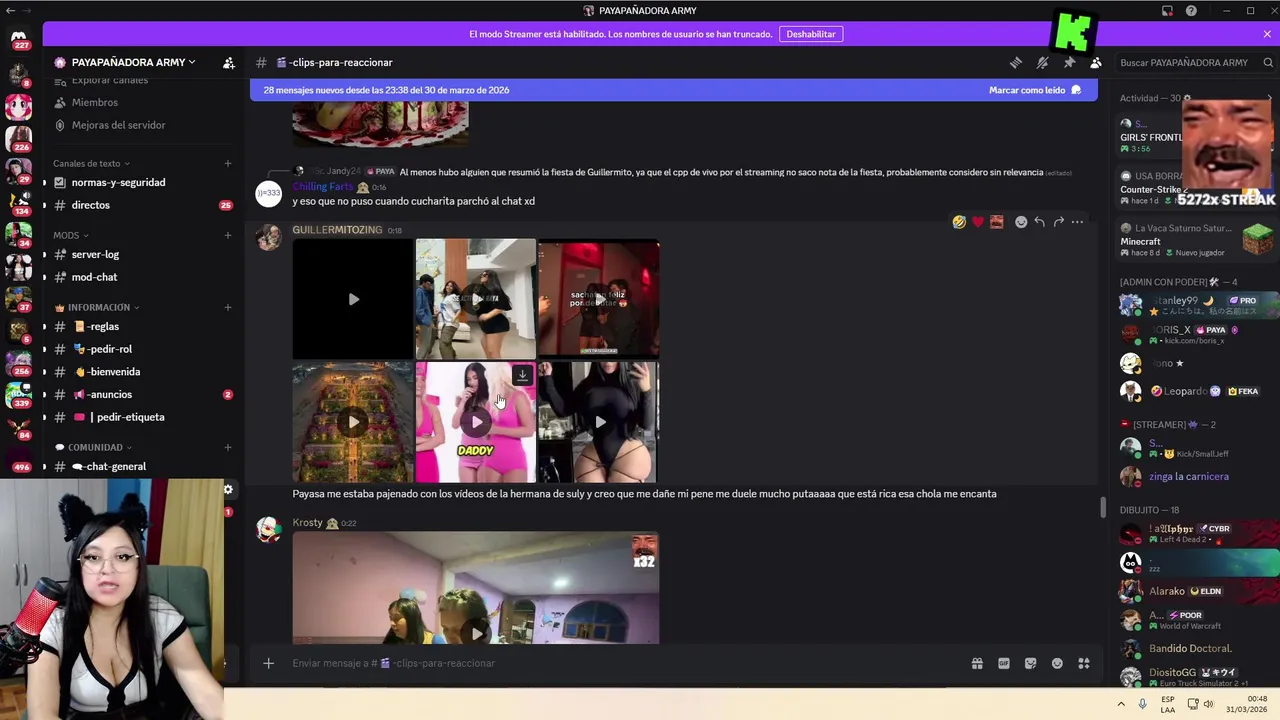
Task: Open the sticker picker
Action: coord(1031,663)
